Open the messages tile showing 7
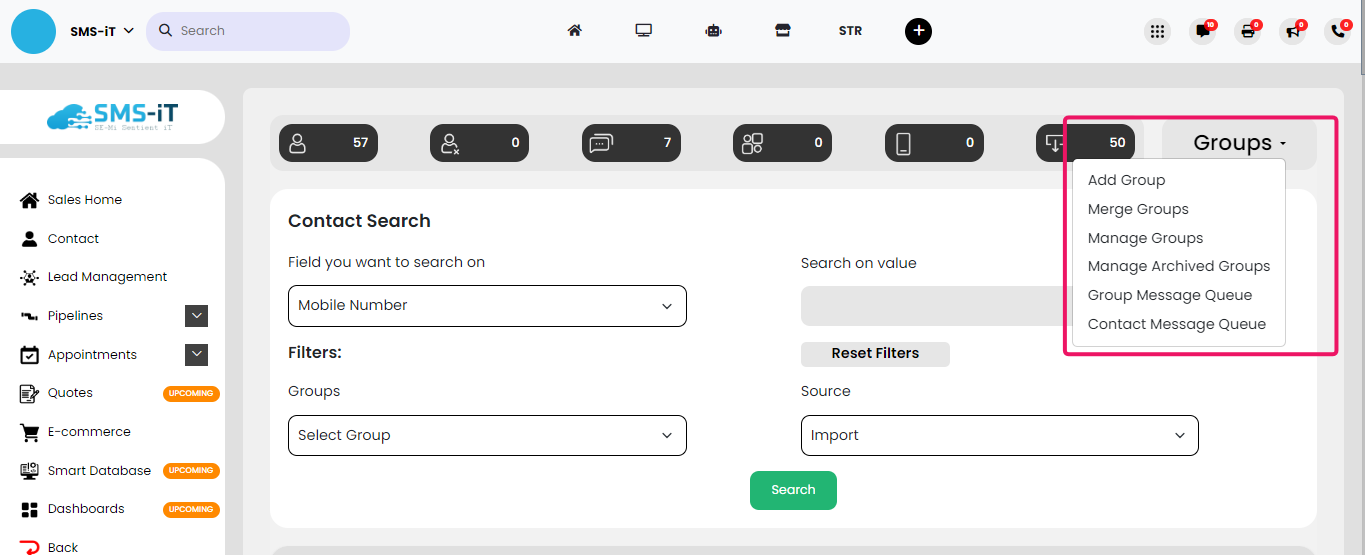 coord(631,143)
